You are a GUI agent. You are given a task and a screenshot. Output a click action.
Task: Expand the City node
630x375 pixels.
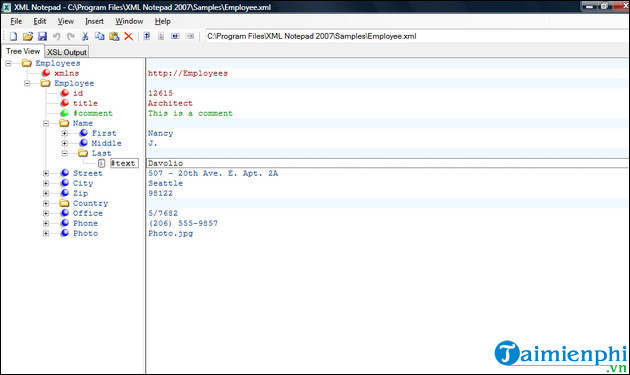[46, 183]
